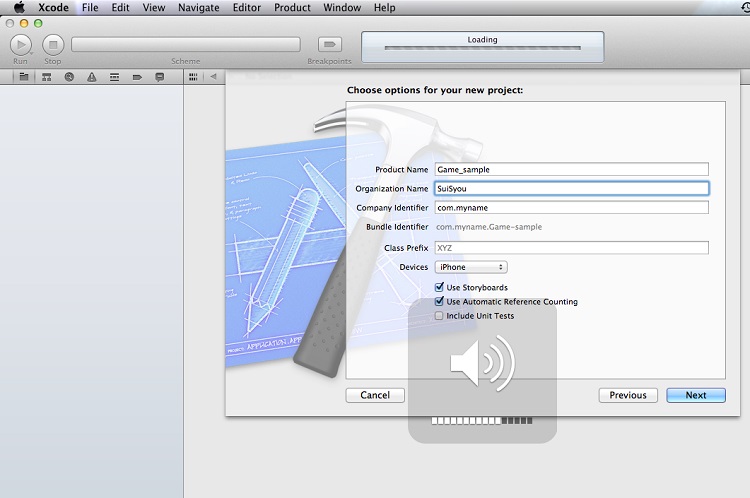The width and height of the screenshot is (750, 498).
Task: Click the yellow minimize window button
Action: click(x=24, y=23)
